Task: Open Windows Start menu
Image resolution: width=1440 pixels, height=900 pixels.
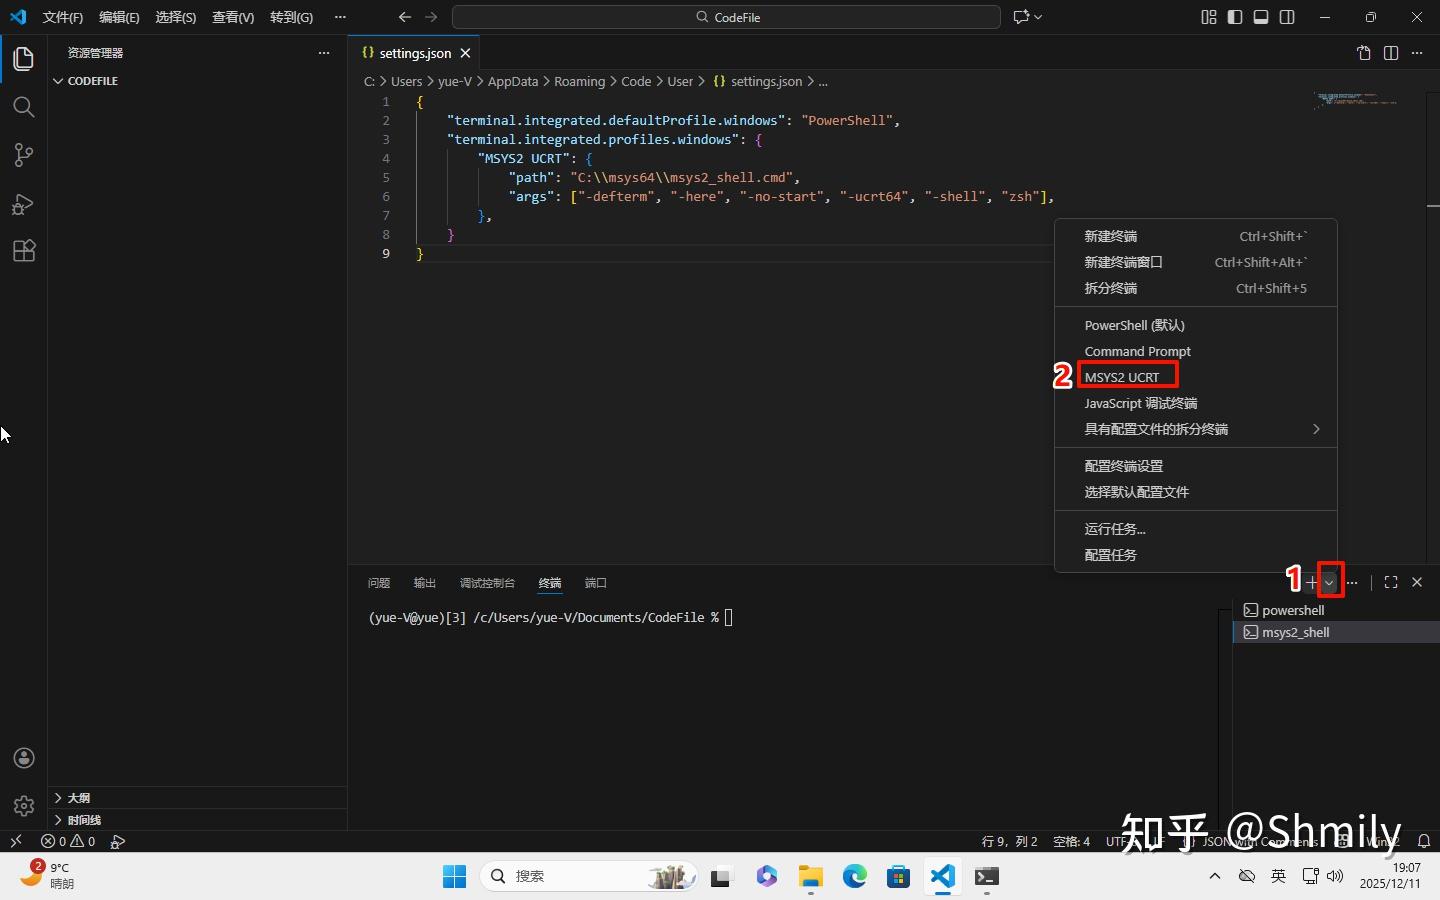Action: pos(454,877)
